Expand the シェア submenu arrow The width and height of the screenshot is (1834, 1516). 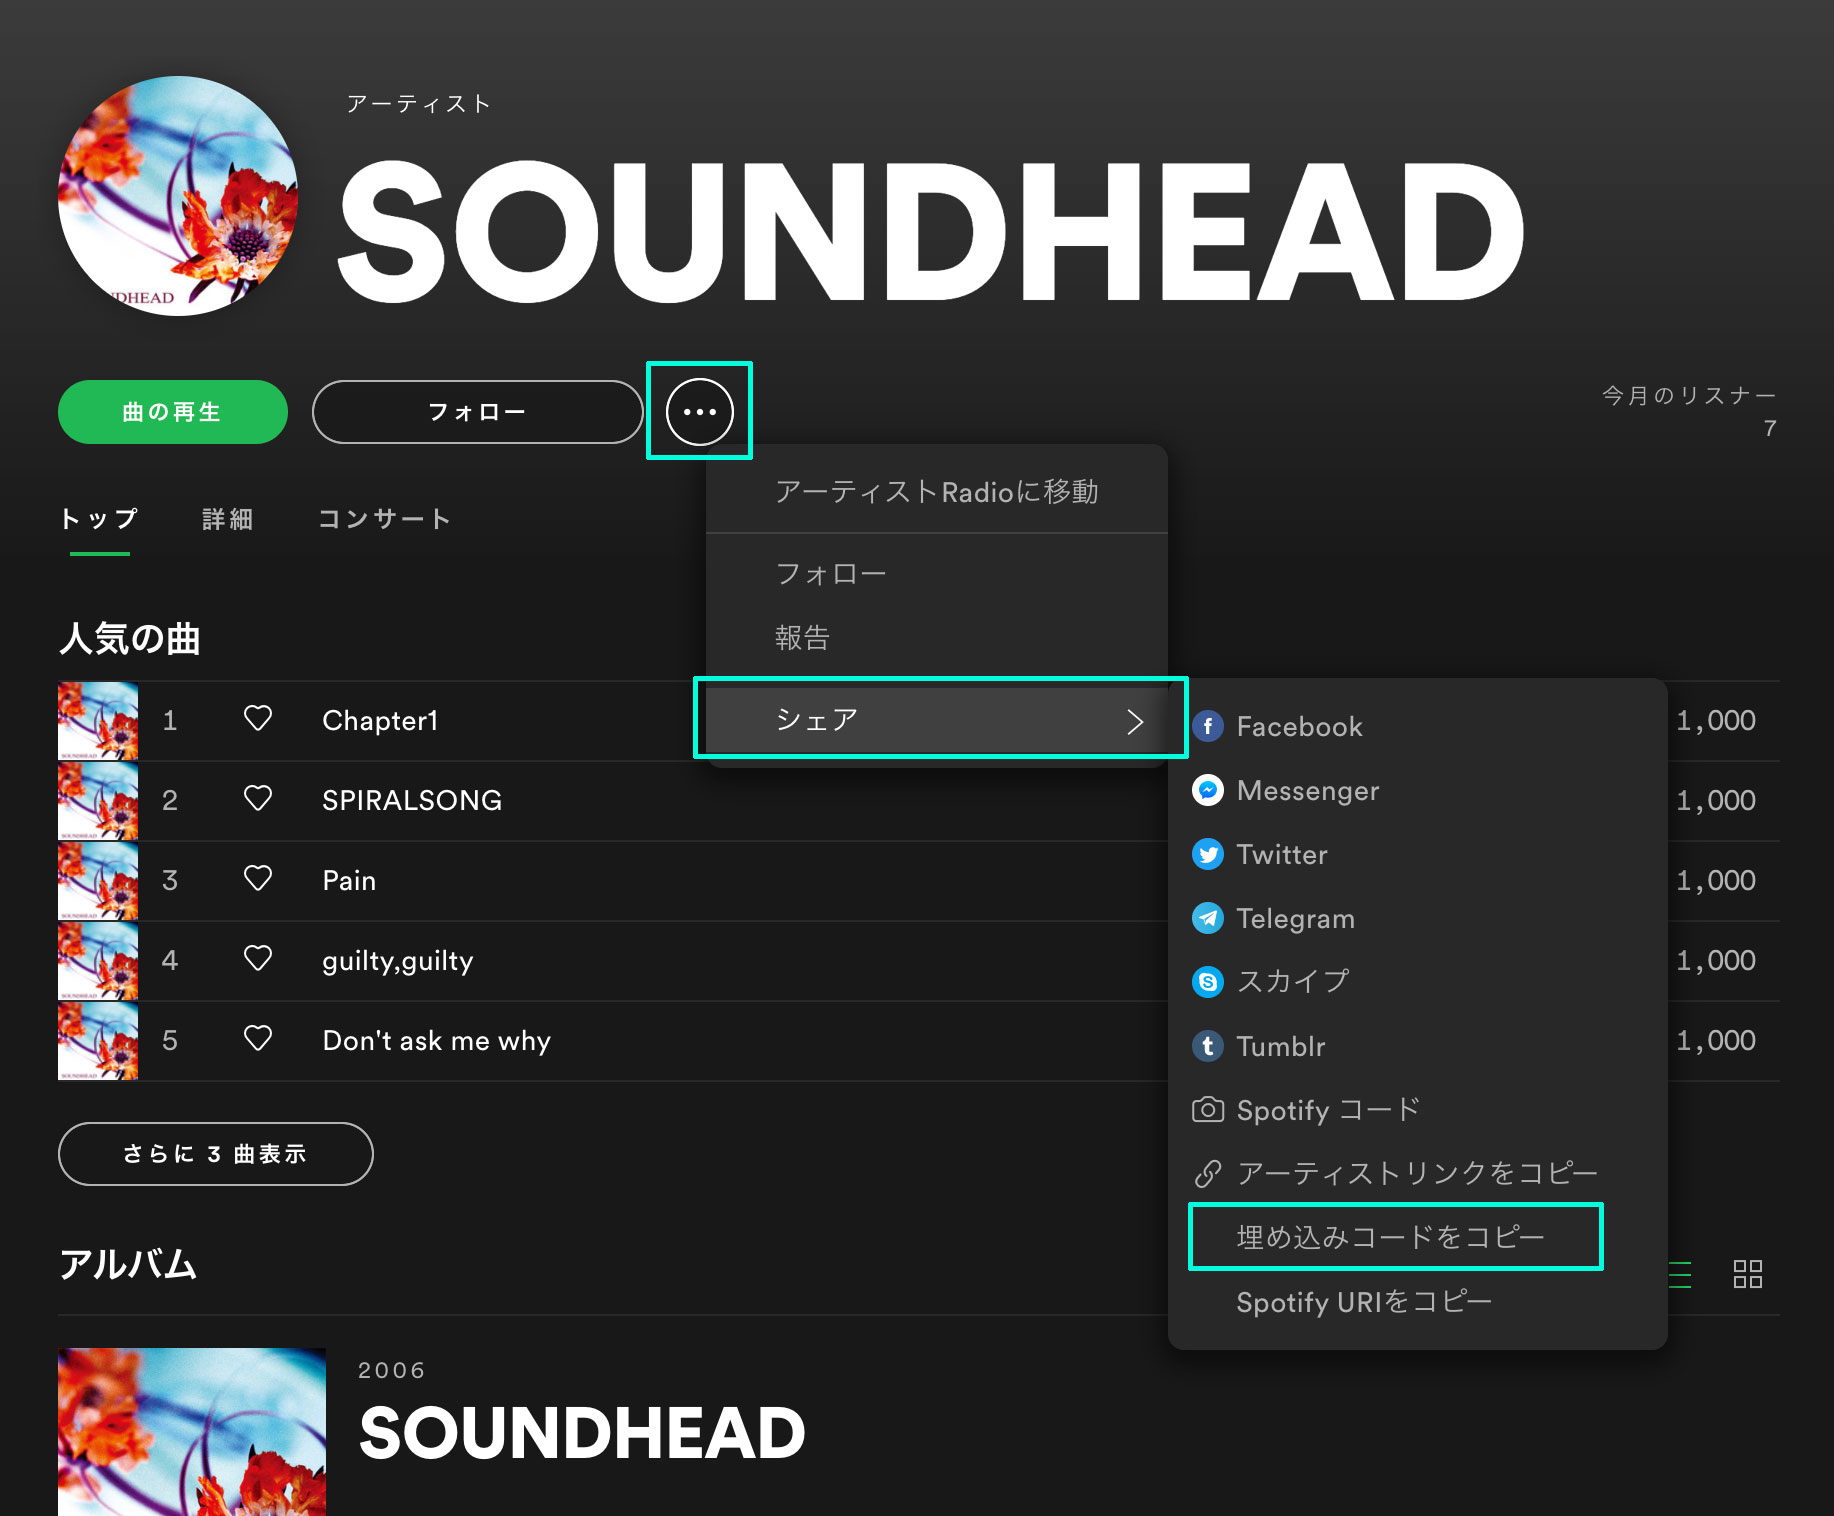(1135, 722)
